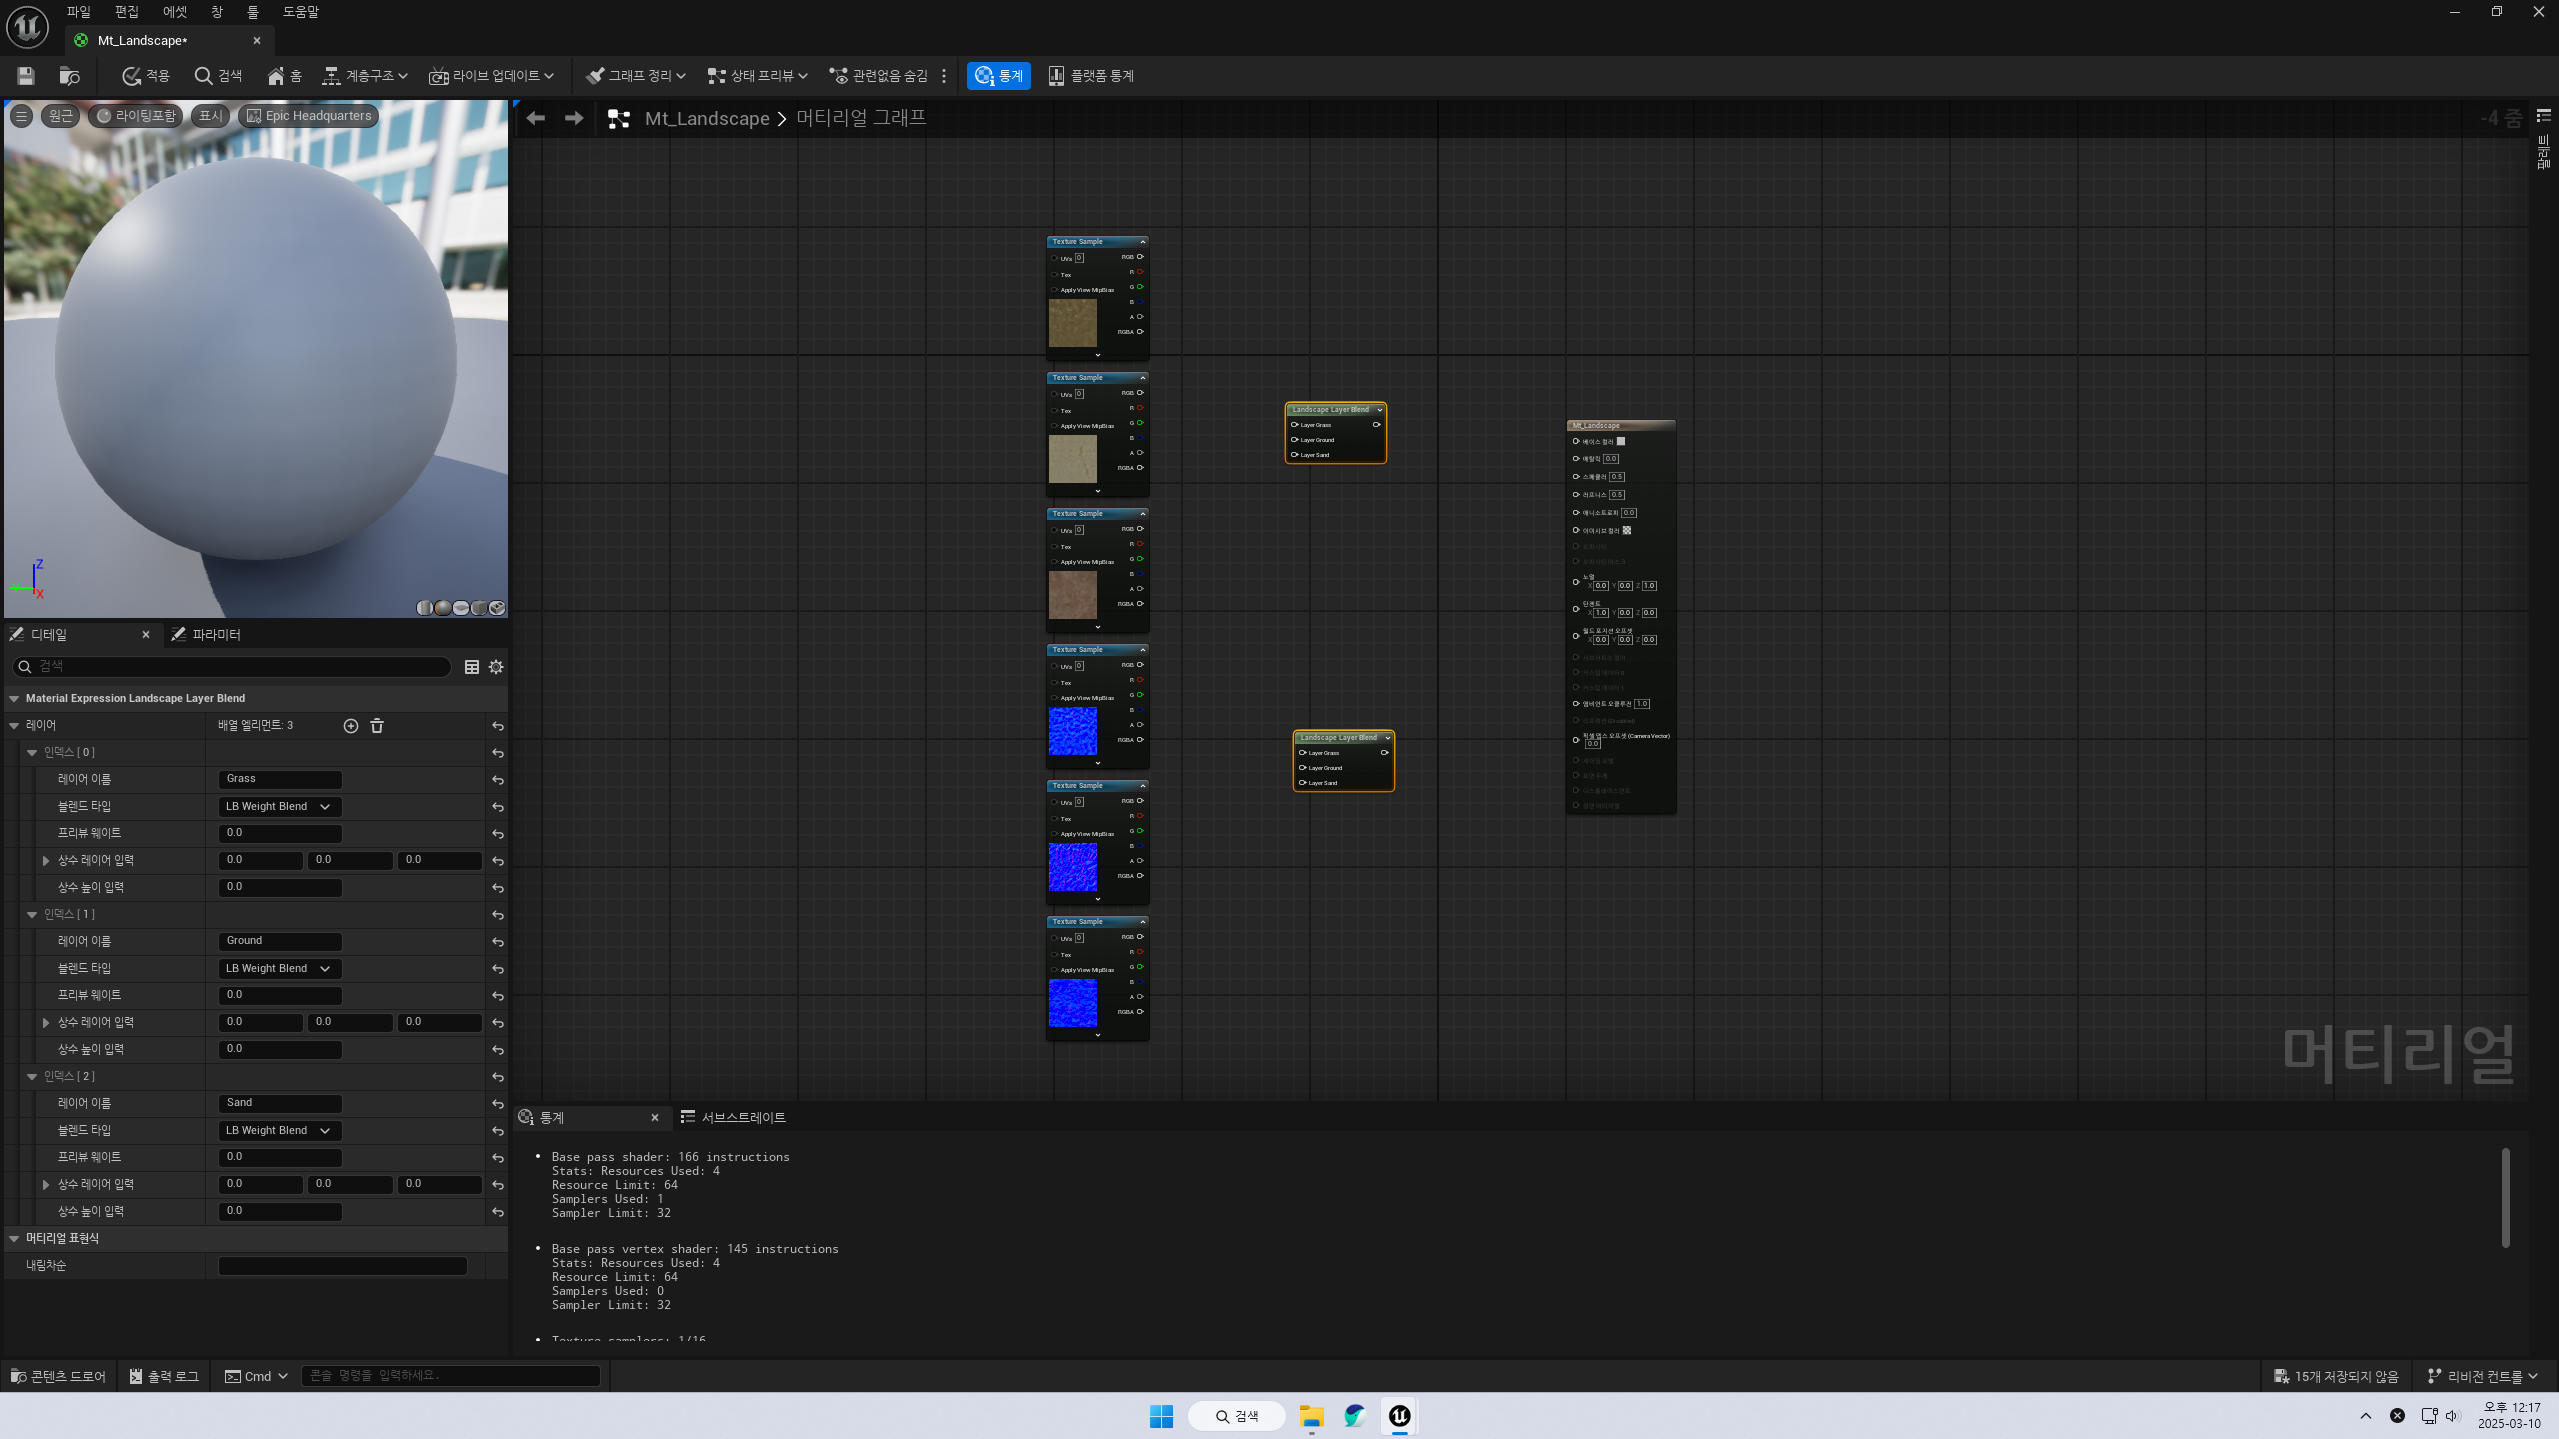Click the 검색 (Search) magnifier in the toolbar

tap(218, 76)
